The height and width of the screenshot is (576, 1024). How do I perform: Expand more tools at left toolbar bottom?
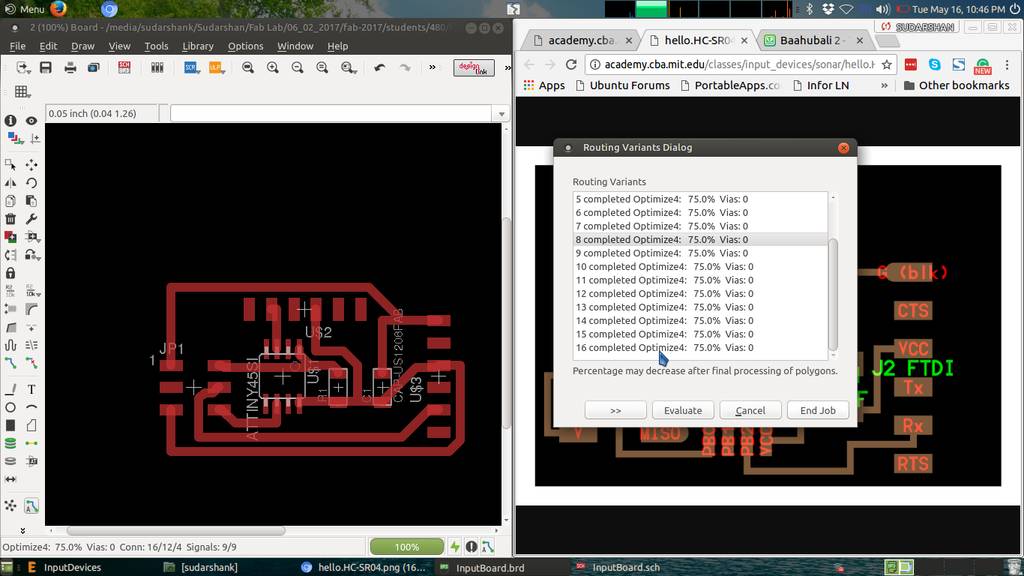(23, 530)
